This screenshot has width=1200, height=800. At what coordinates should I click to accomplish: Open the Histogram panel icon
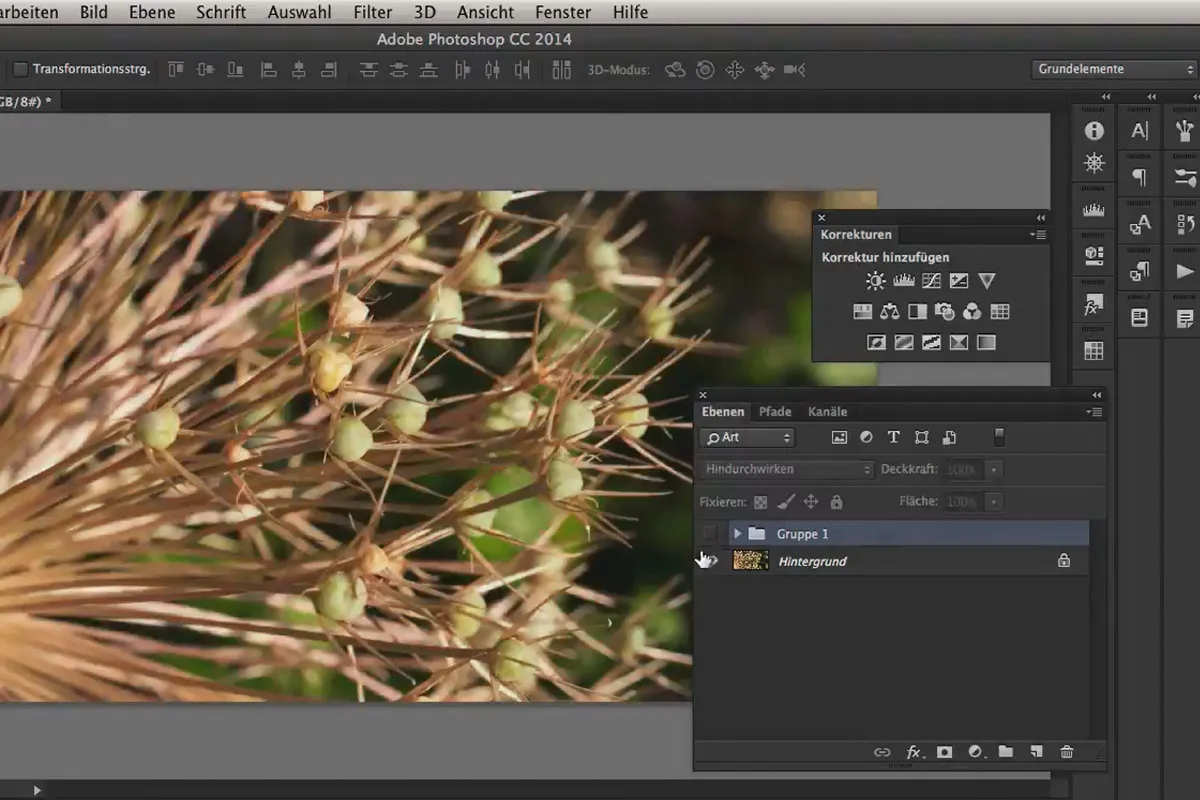coord(1094,210)
